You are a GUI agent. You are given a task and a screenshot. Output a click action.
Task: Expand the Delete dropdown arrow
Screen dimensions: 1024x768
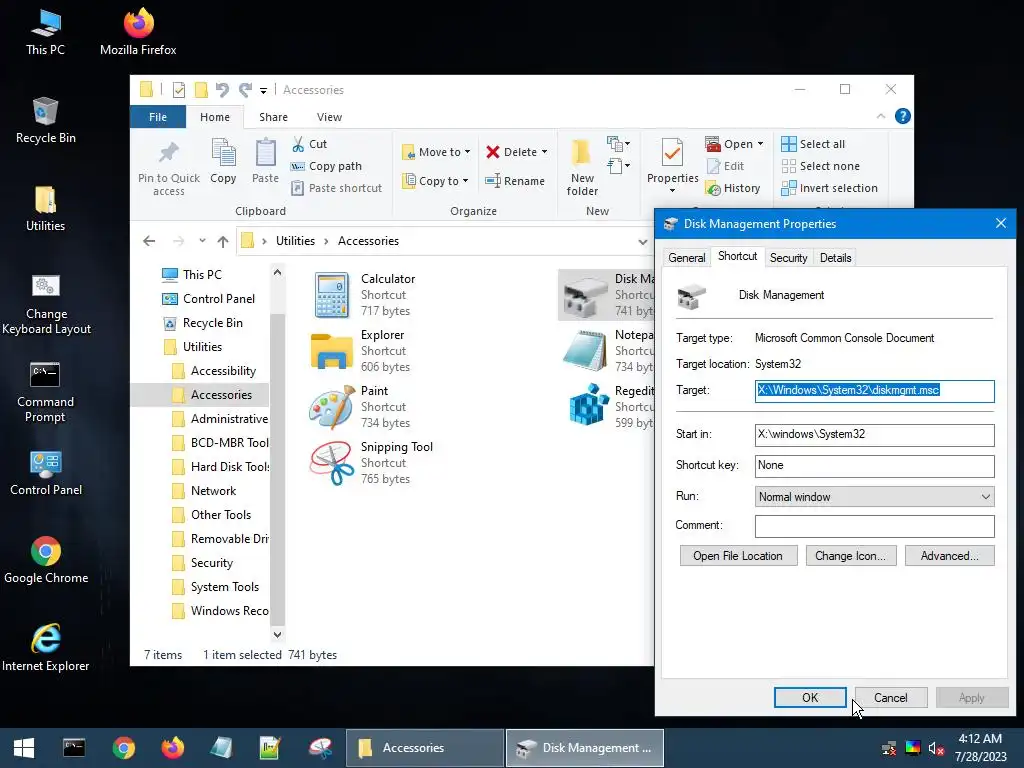(544, 152)
